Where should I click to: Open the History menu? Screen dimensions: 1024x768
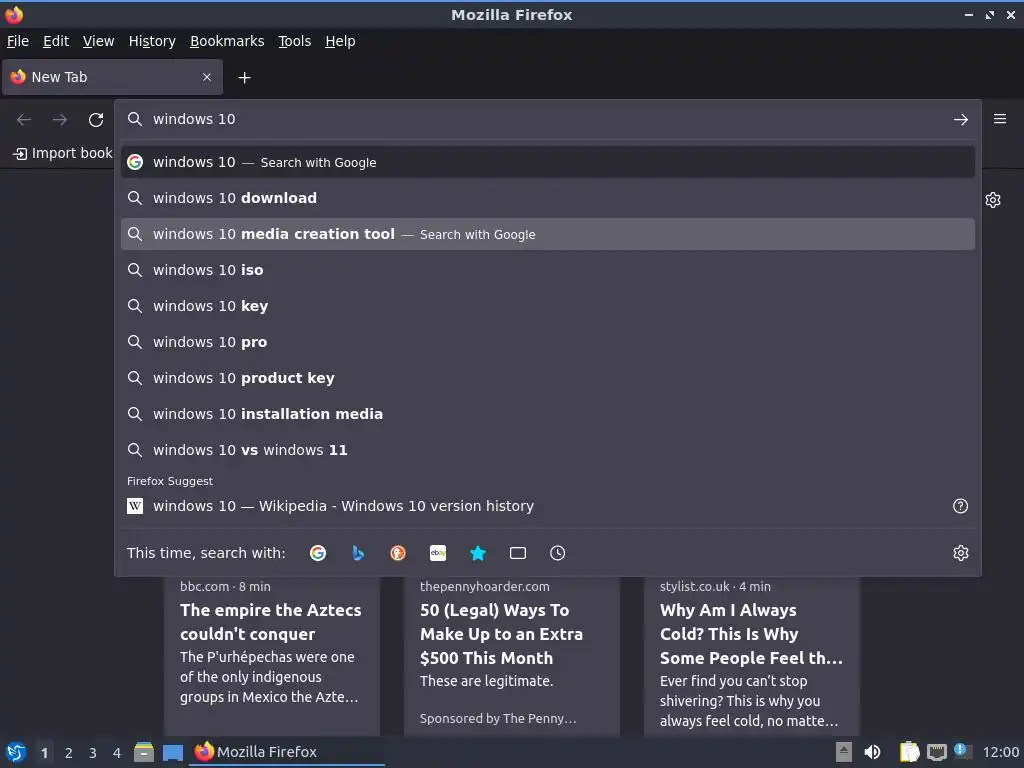pyautogui.click(x=152, y=41)
